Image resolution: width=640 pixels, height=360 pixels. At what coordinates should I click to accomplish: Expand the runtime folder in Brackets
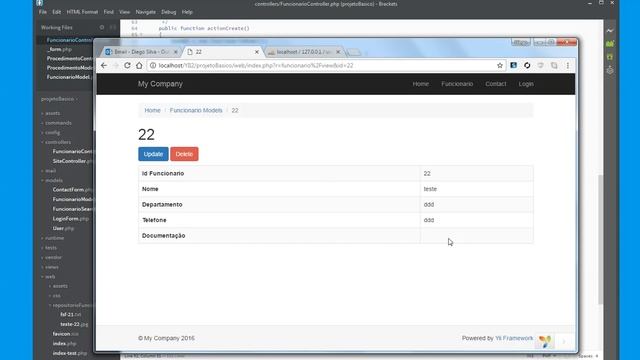point(54,238)
